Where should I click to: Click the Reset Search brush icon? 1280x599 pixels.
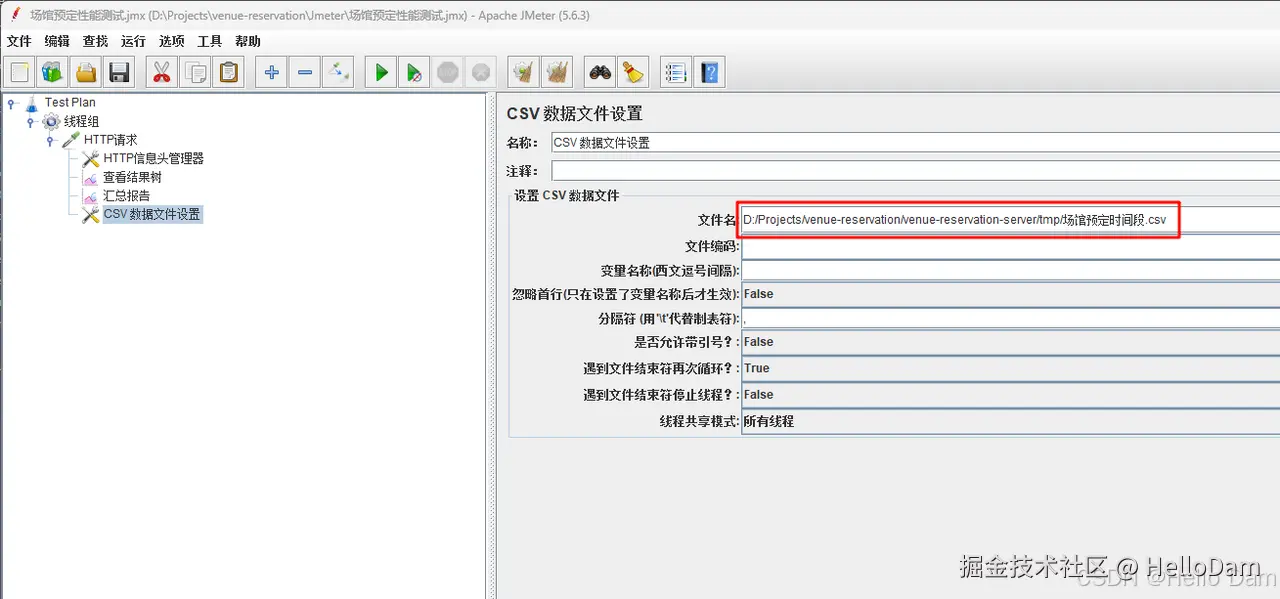point(633,72)
